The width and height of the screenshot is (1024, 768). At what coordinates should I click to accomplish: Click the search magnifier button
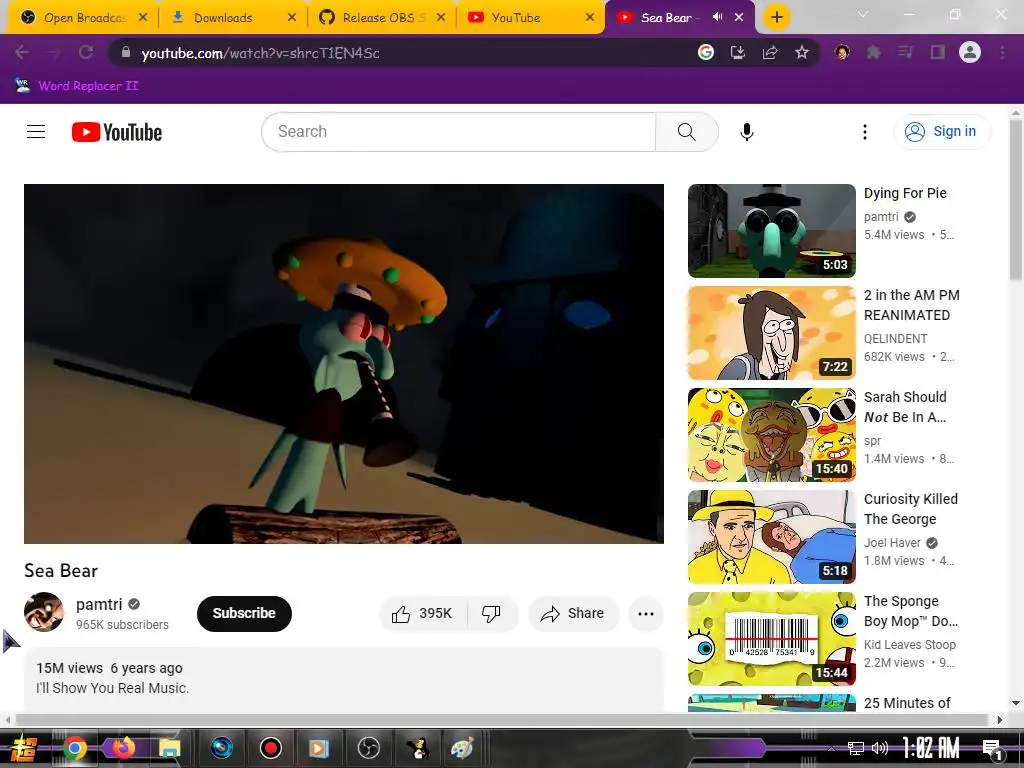[x=686, y=132]
